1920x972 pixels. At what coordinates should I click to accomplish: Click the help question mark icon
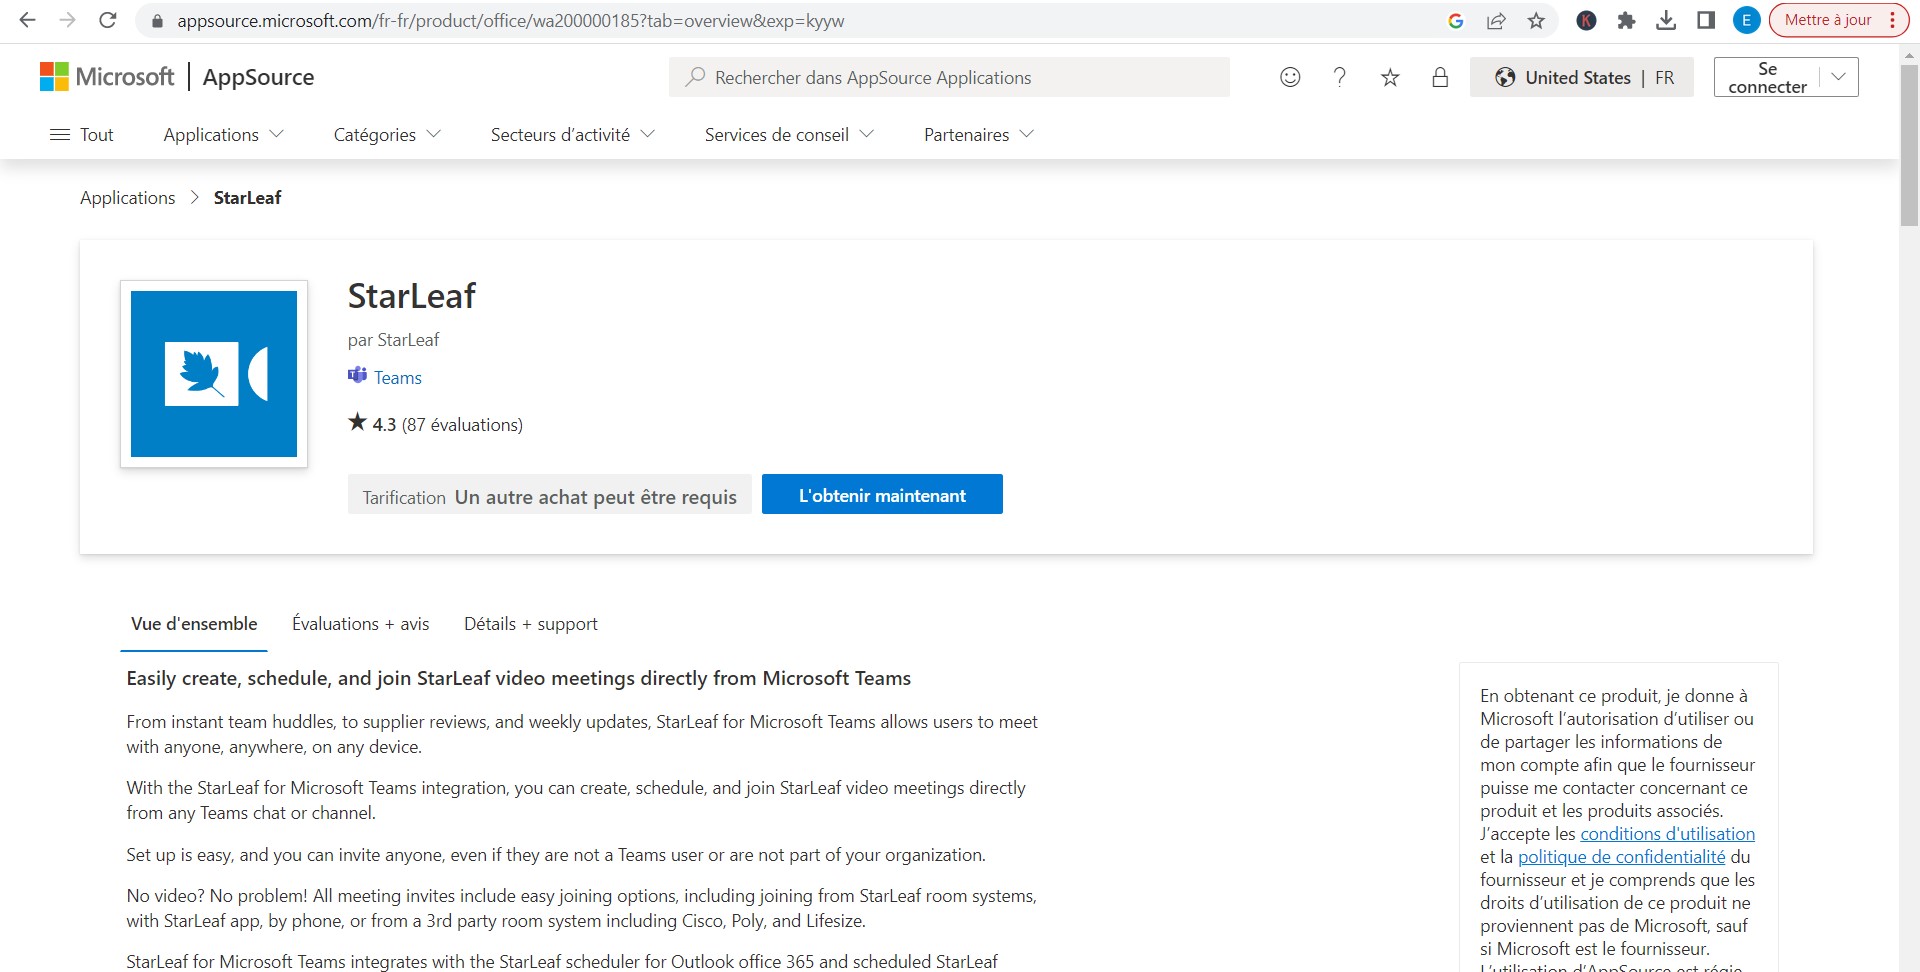(x=1340, y=77)
